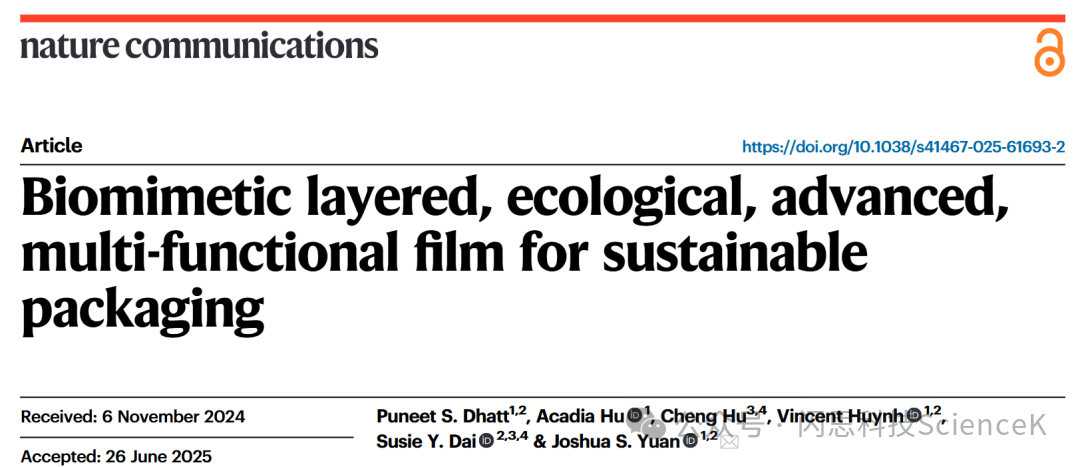Open Joshua S. Yuan's ORCID icon
The height and width of the screenshot is (467, 1080).
[690, 441]
